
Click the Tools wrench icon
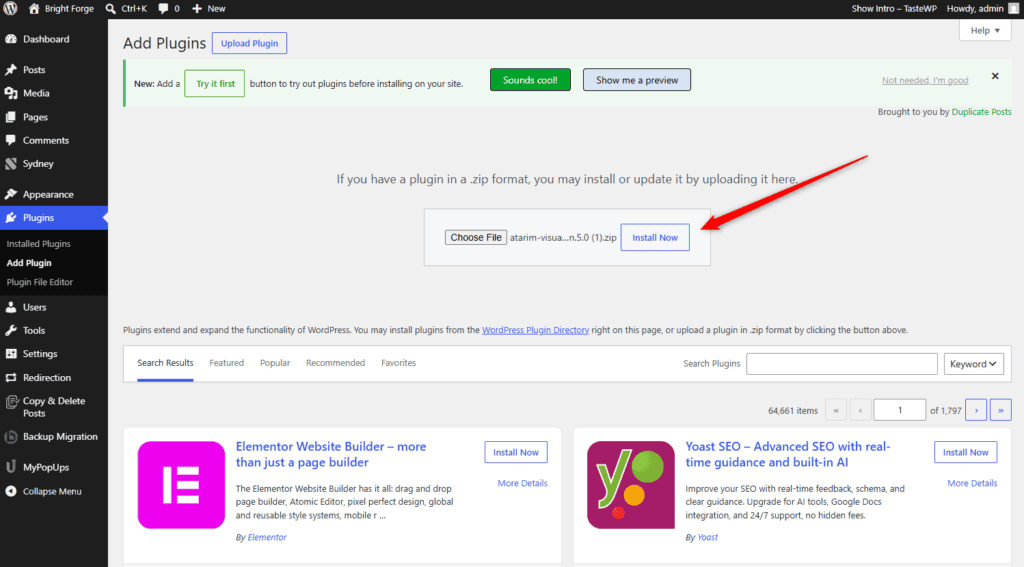click(x=11, y=331)
